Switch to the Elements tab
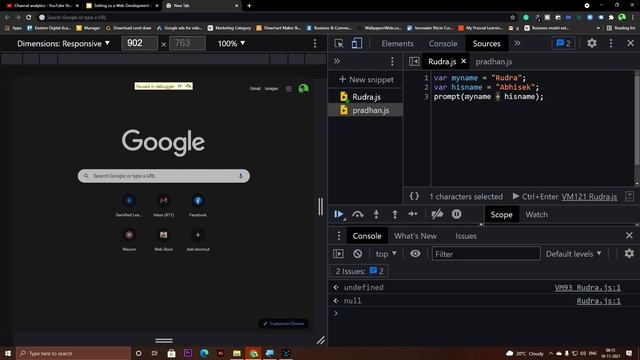The image size is (640, 360). [x=397, y=44]
